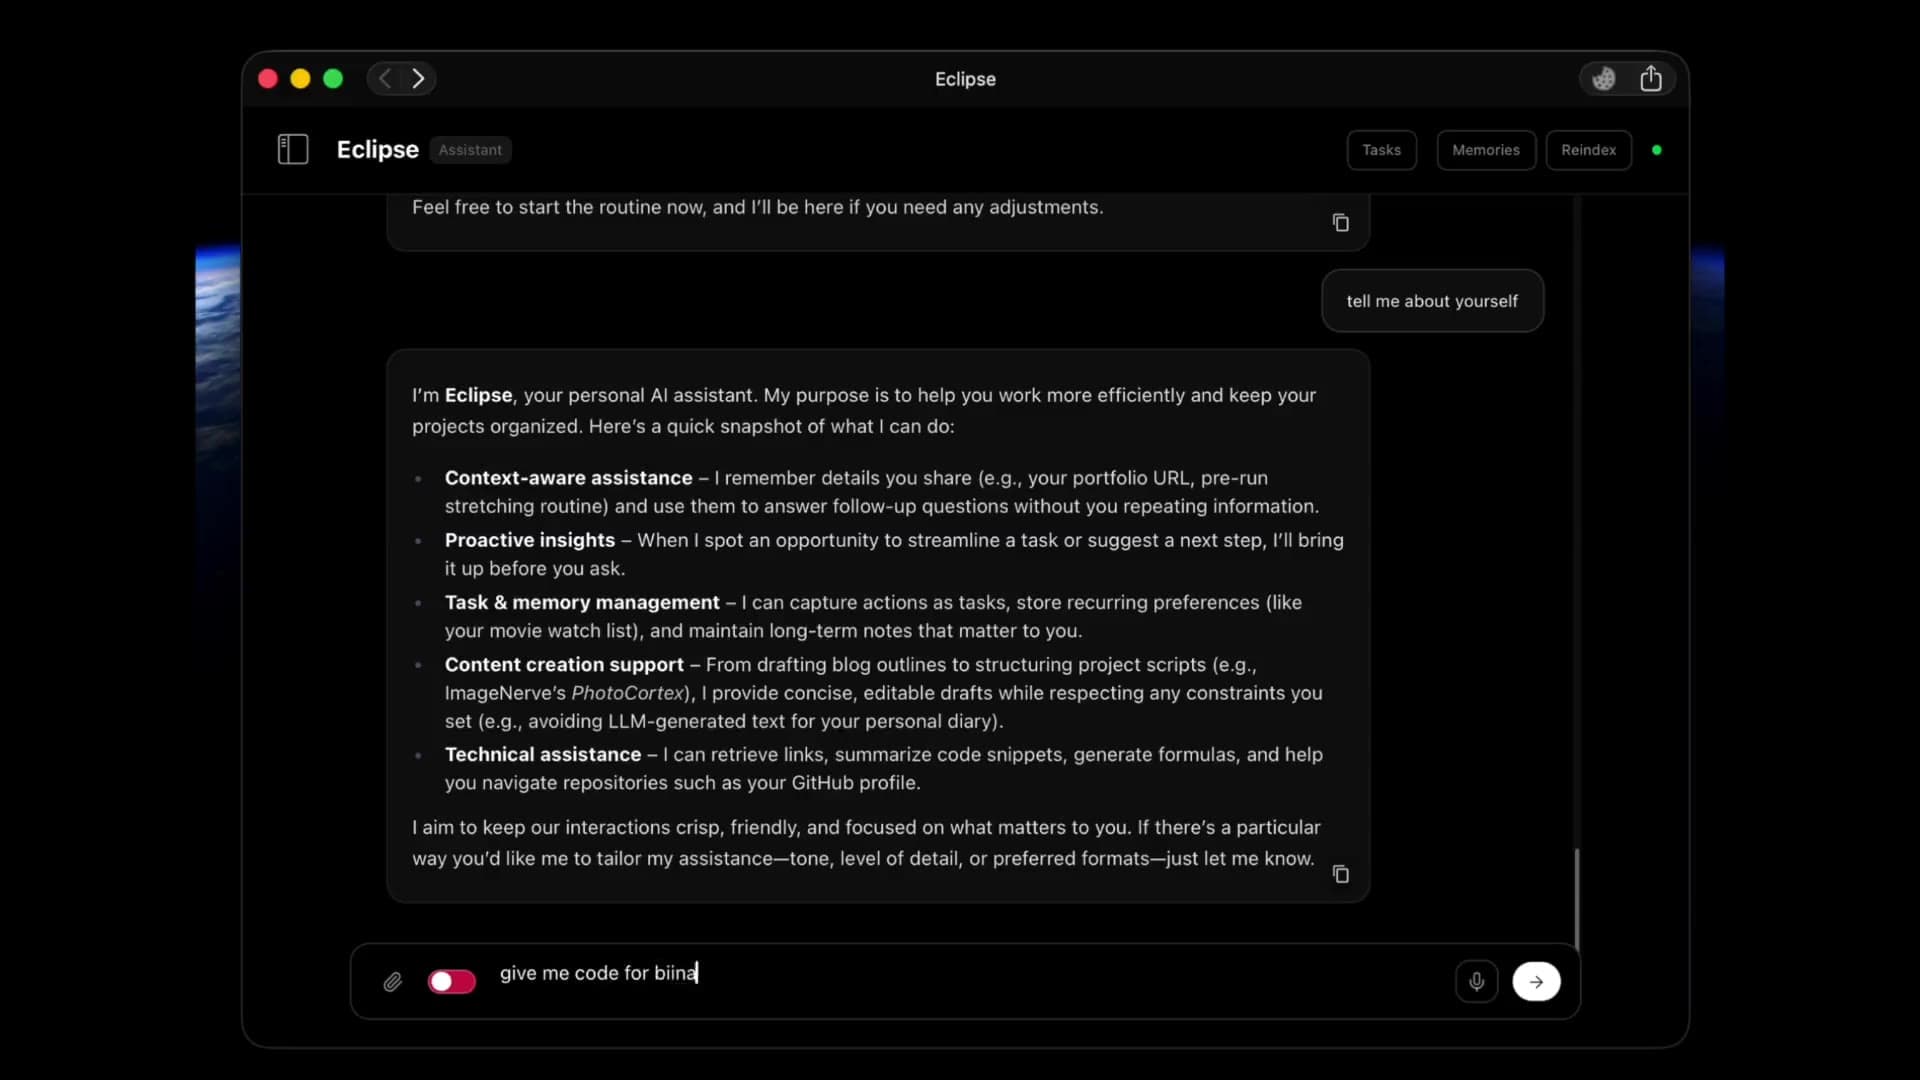Toggle the red switch in input bar
This screenshot has width=1920, height=1080.
(452, 982)
